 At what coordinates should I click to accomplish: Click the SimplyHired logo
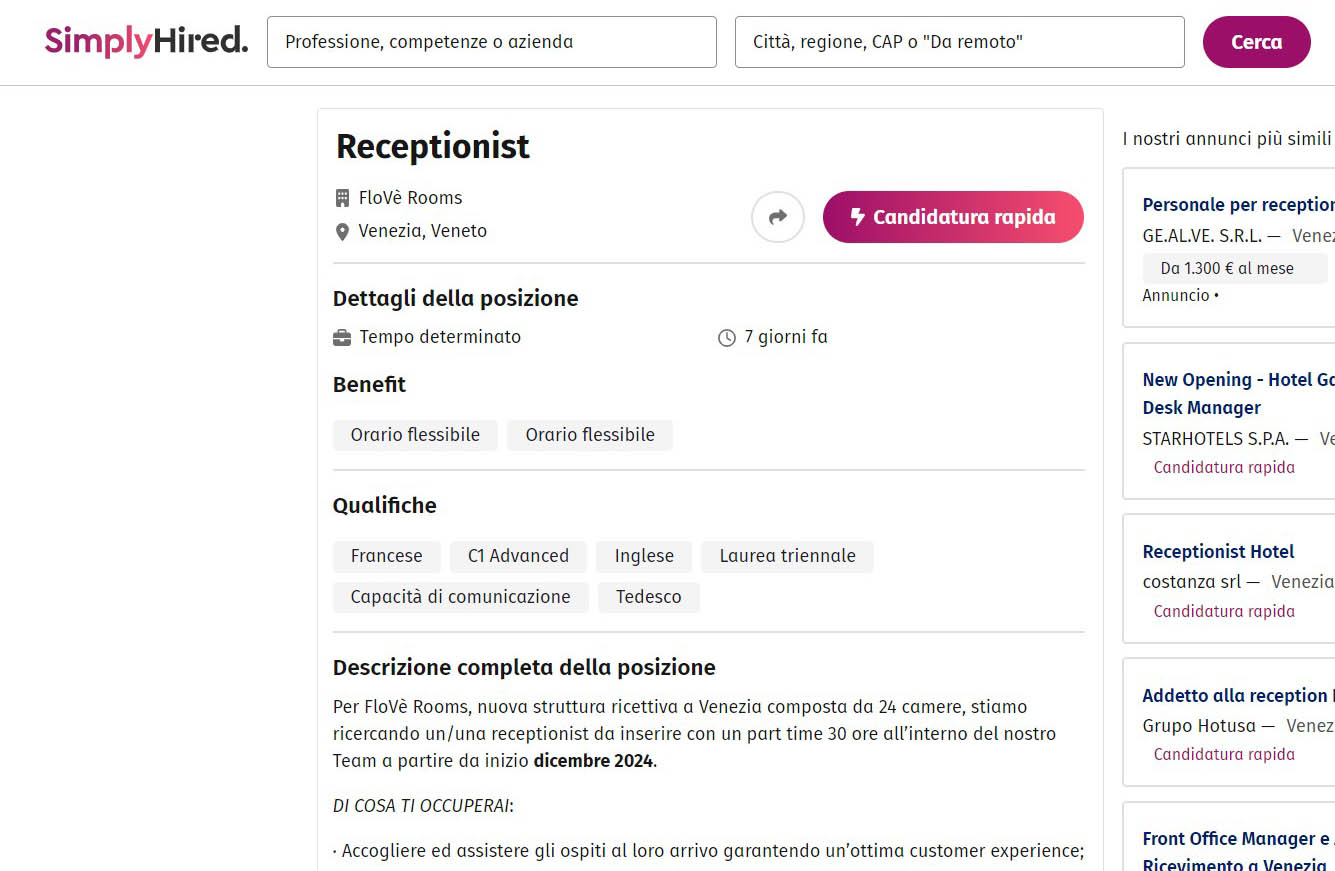click(146, 41)
